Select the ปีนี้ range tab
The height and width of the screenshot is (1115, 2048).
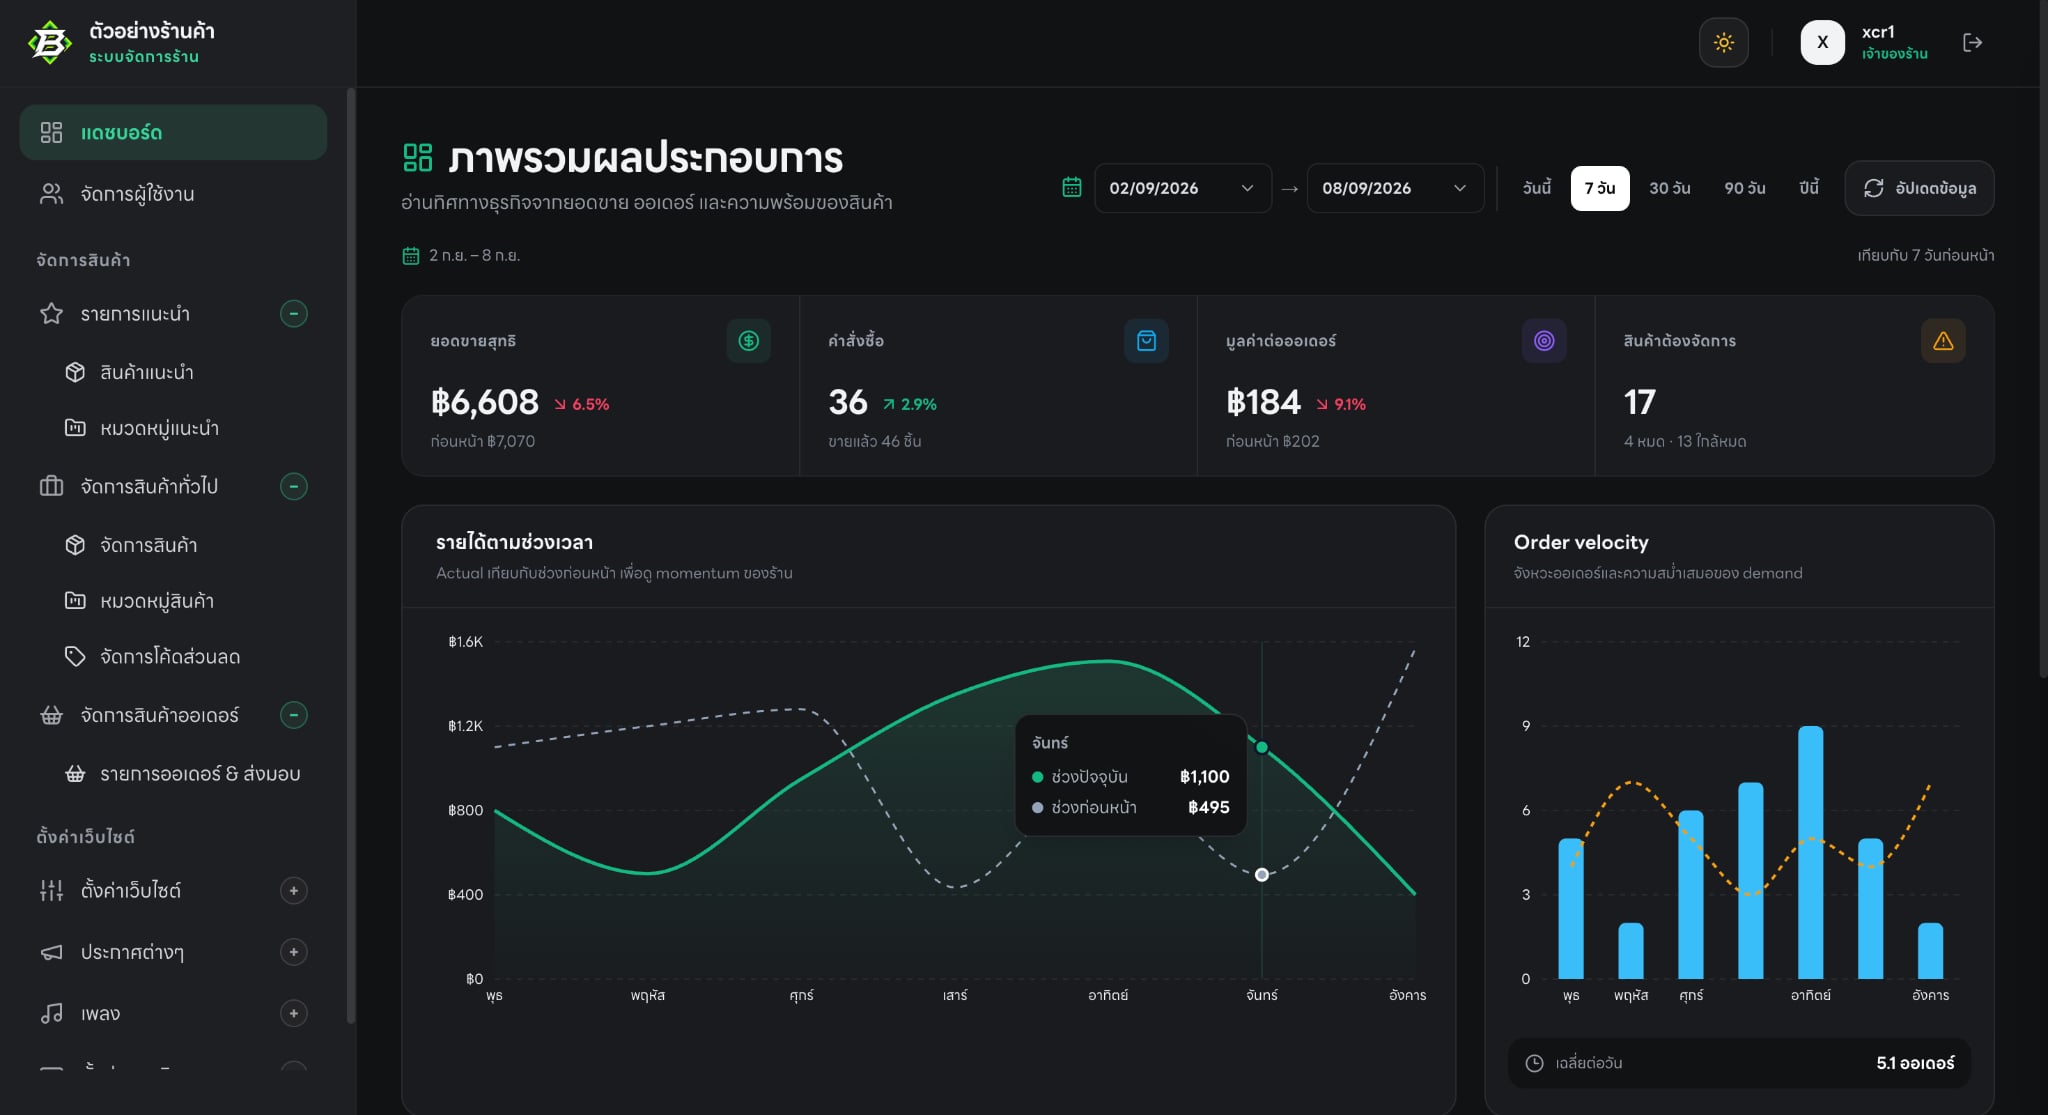1809,188
